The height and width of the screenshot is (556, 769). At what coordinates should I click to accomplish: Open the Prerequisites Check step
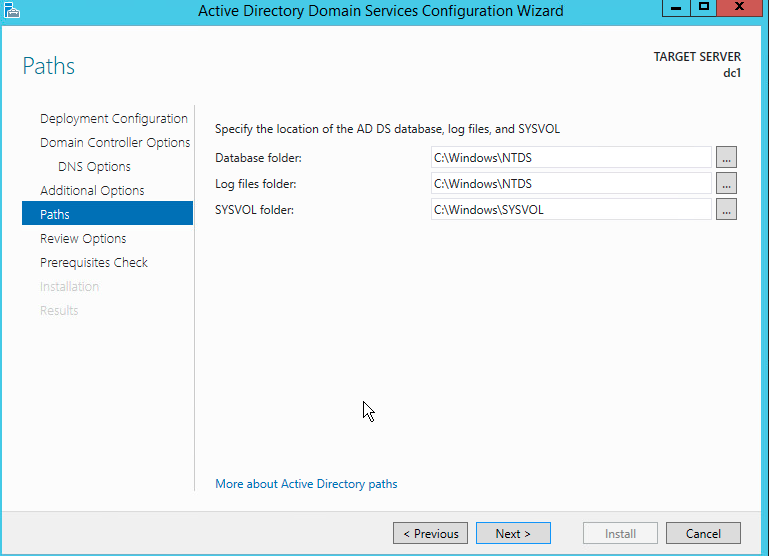pos(94,262)
